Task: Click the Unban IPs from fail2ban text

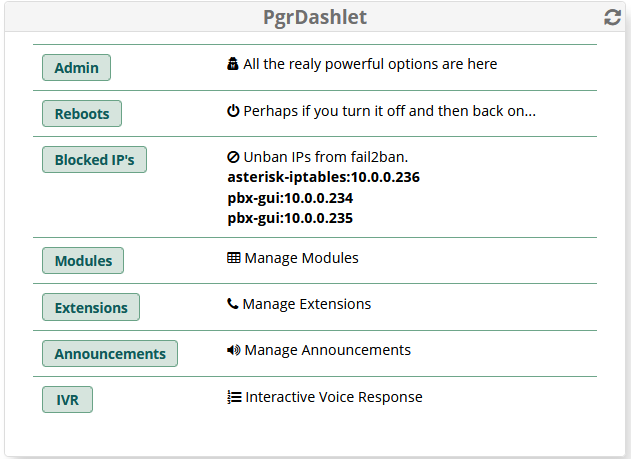Action: tap(326, 157)
